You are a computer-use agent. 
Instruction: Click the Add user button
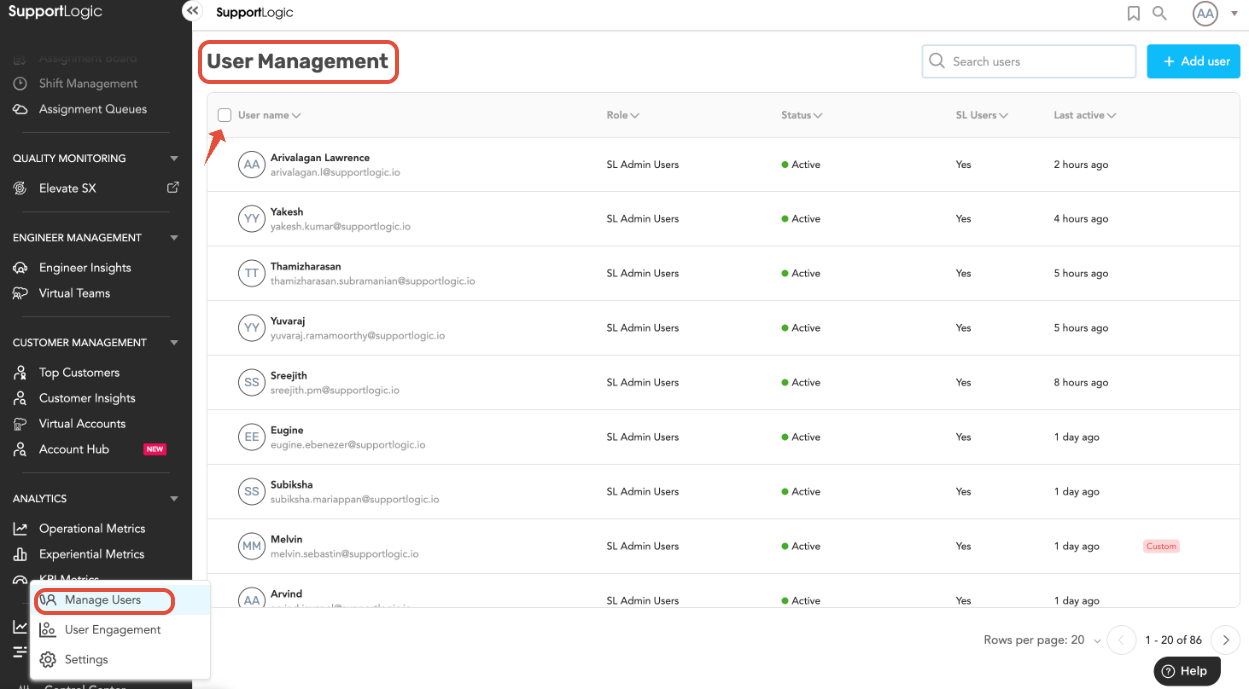click(1193, 61)
